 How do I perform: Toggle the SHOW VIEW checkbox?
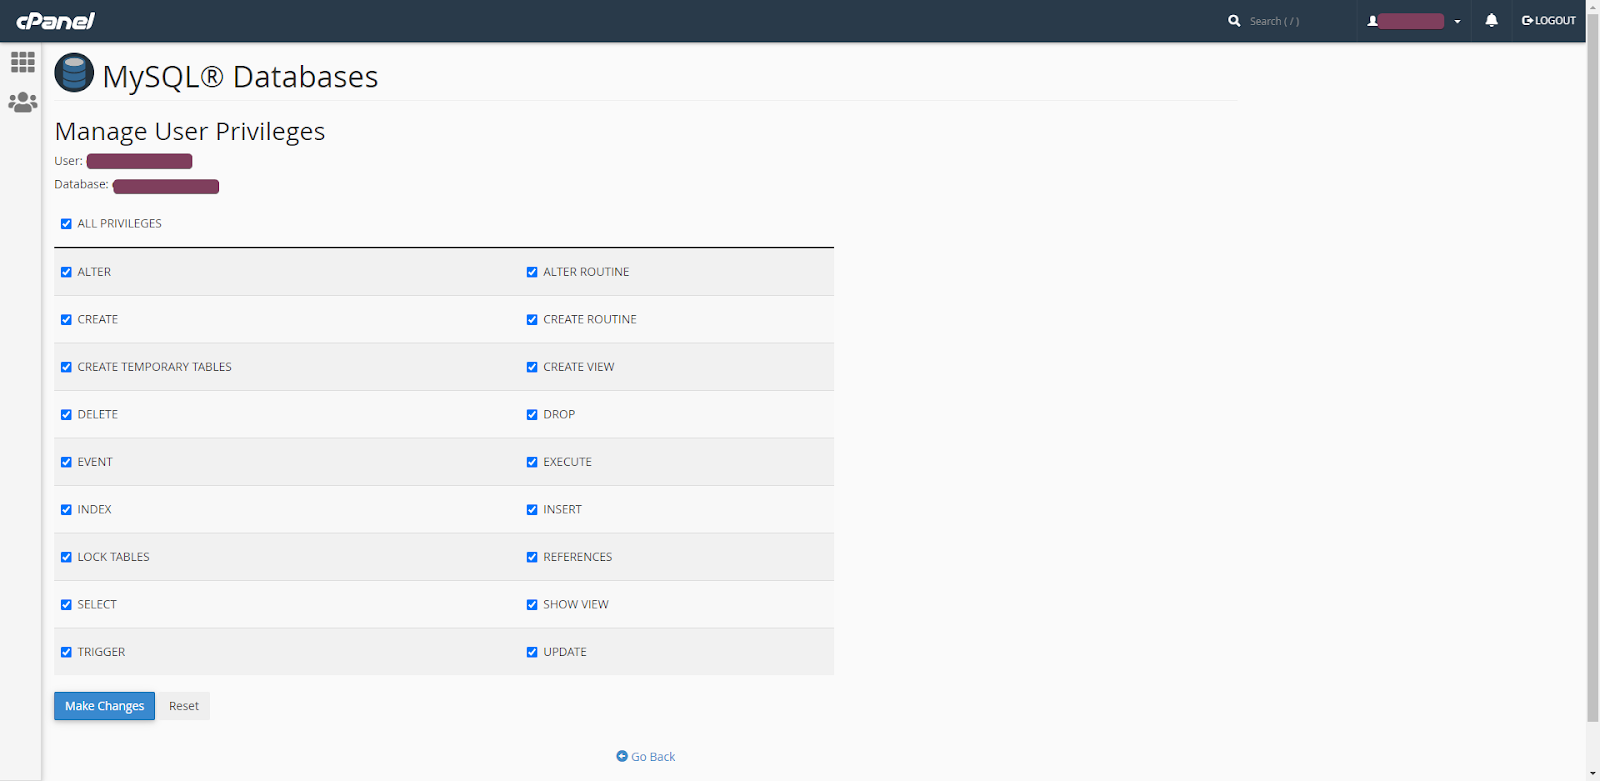coord(532,605)
